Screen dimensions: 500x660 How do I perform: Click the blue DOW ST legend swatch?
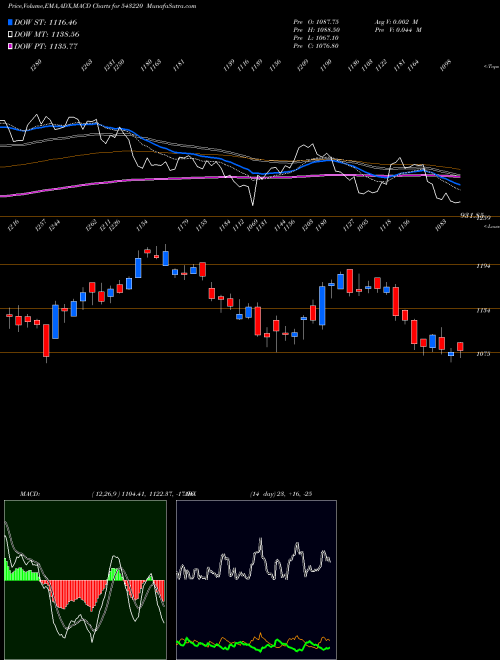(x=11, y=22)
